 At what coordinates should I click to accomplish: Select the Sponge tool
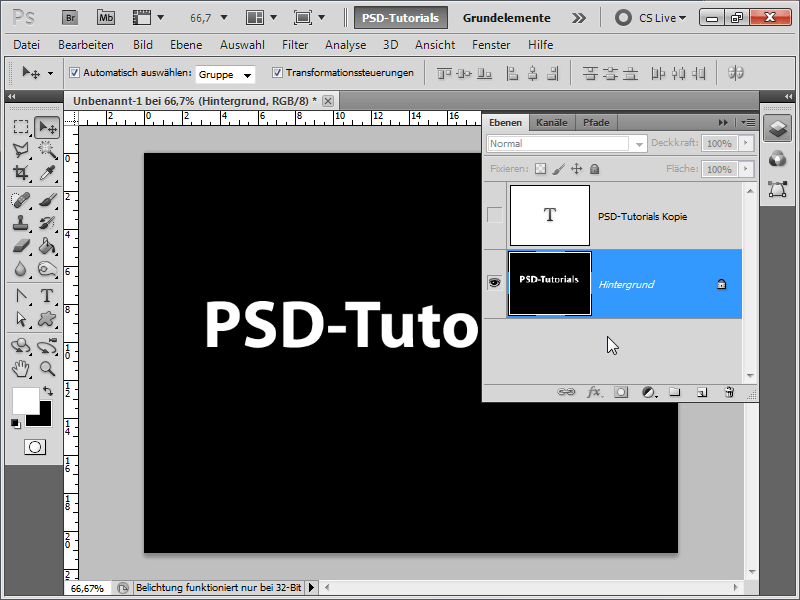click(x=47, y=269)
